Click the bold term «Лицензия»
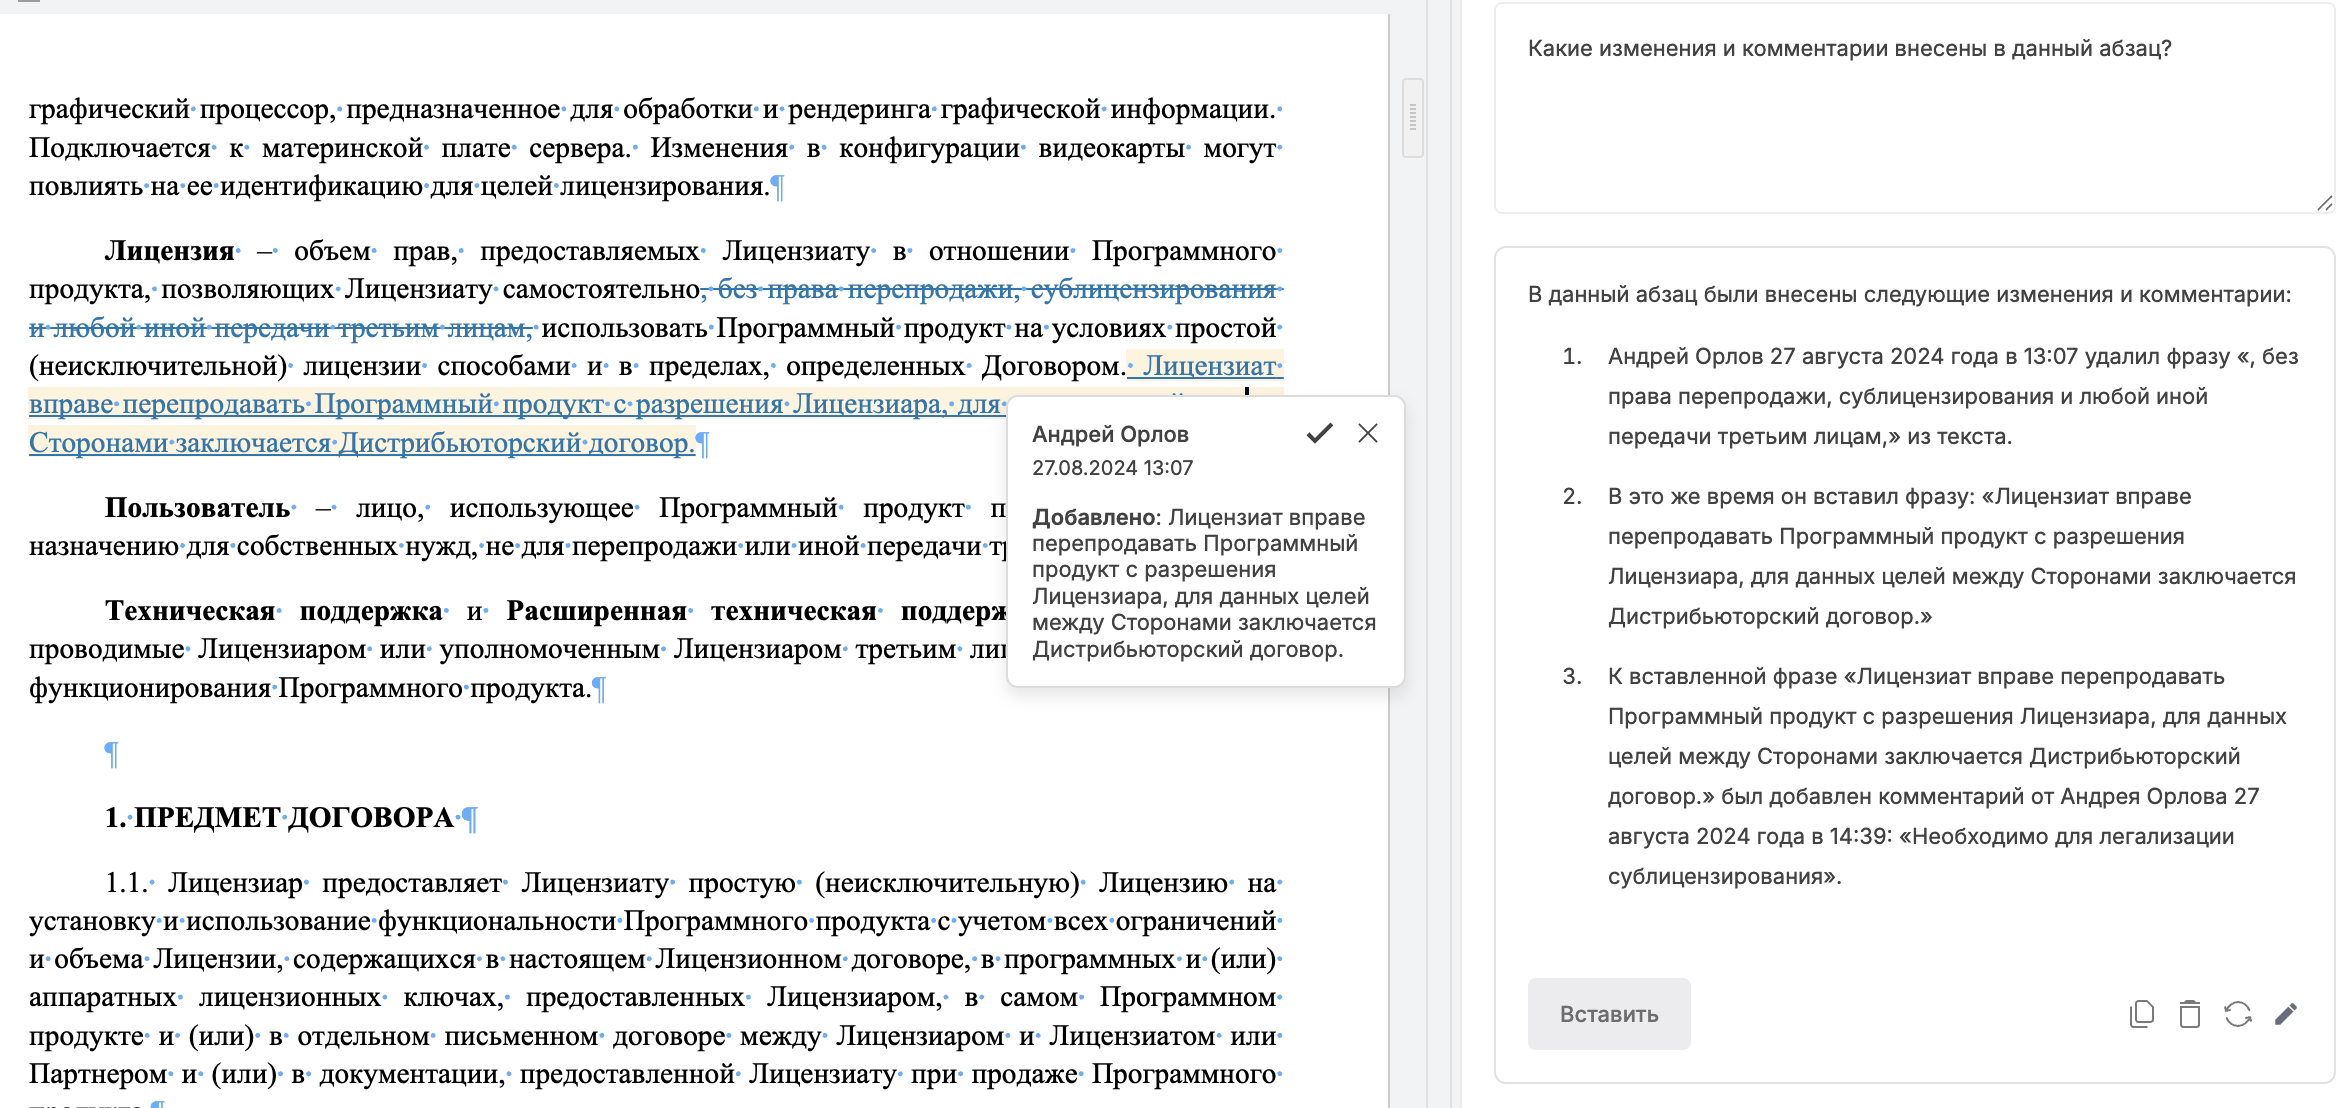This screenshot has height=1108, width=2352. (170, 250)
